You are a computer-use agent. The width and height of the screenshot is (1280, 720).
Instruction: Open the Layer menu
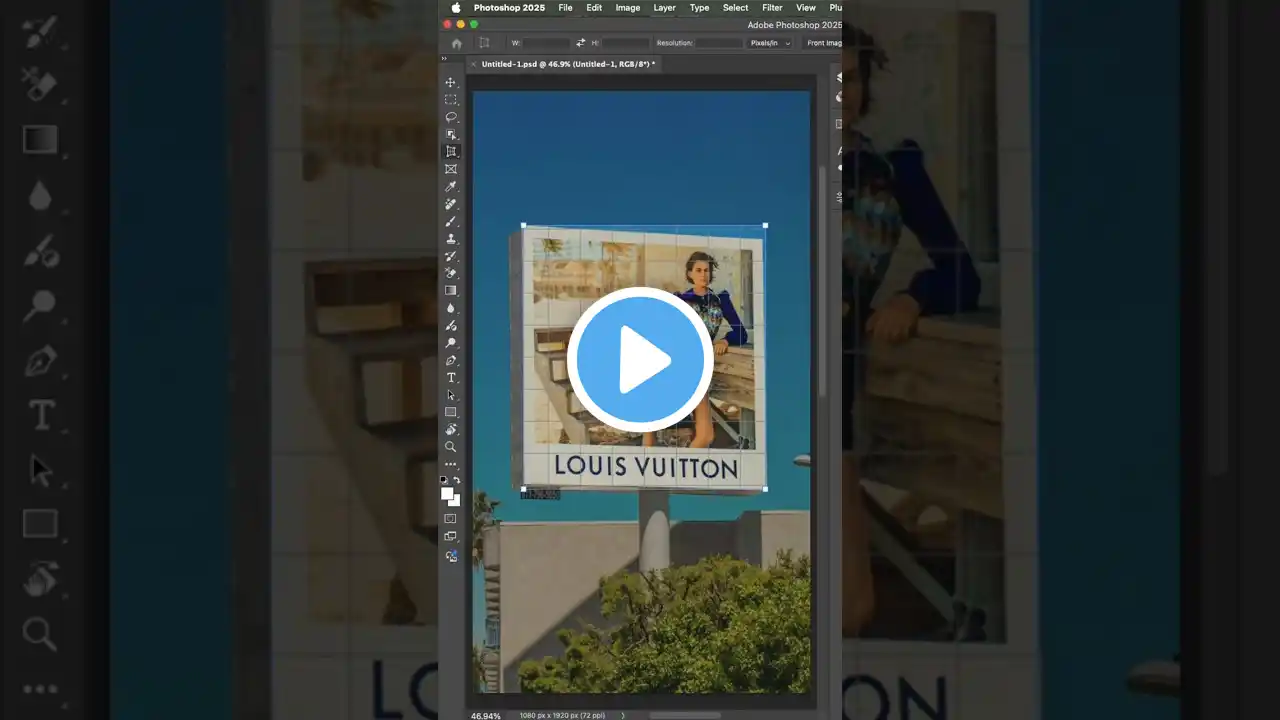pyautogui.click(x=665, y=8)
